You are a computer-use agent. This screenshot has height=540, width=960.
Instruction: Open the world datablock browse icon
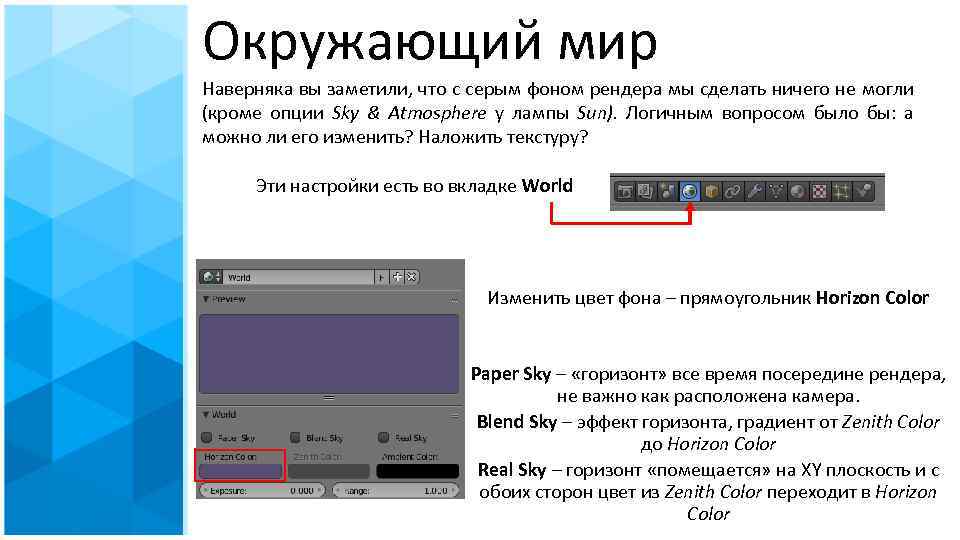click(x=211, y=277)
